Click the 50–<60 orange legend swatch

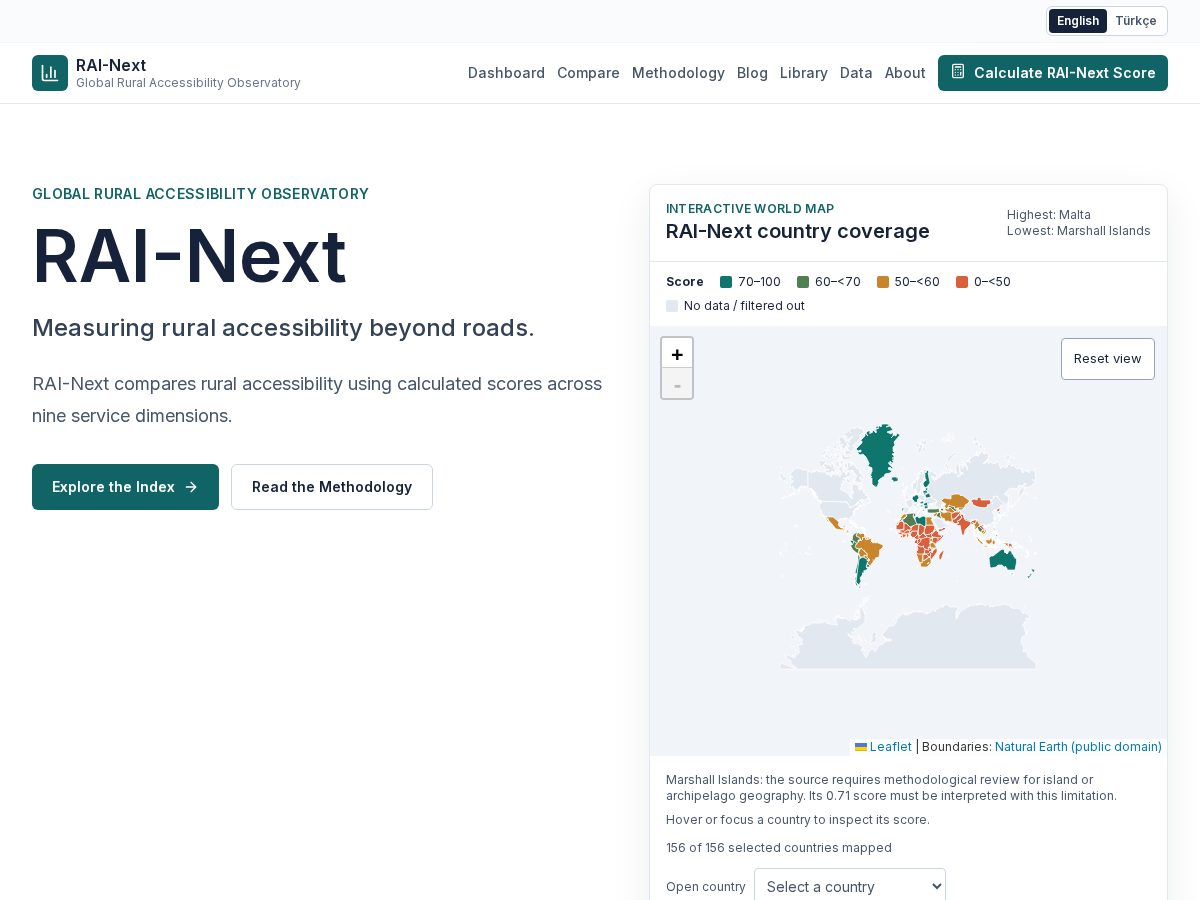click(883, 282)
